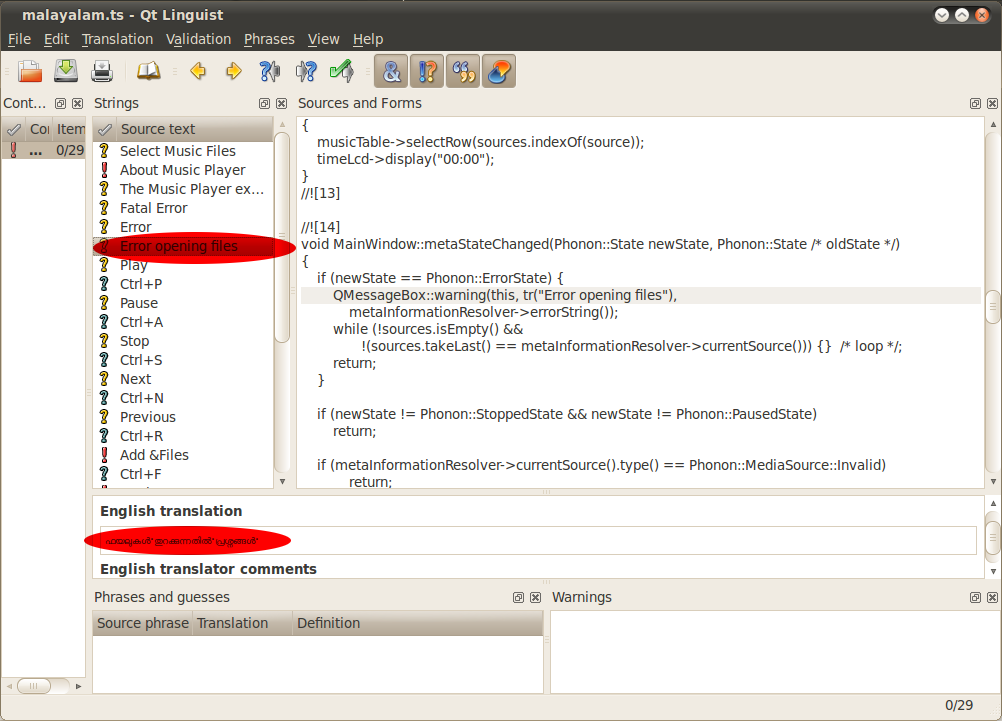Screen dimensions: 1002x721
Task: Float the Warnings panel
Action: pyautogui.click(x=975, y=598)
